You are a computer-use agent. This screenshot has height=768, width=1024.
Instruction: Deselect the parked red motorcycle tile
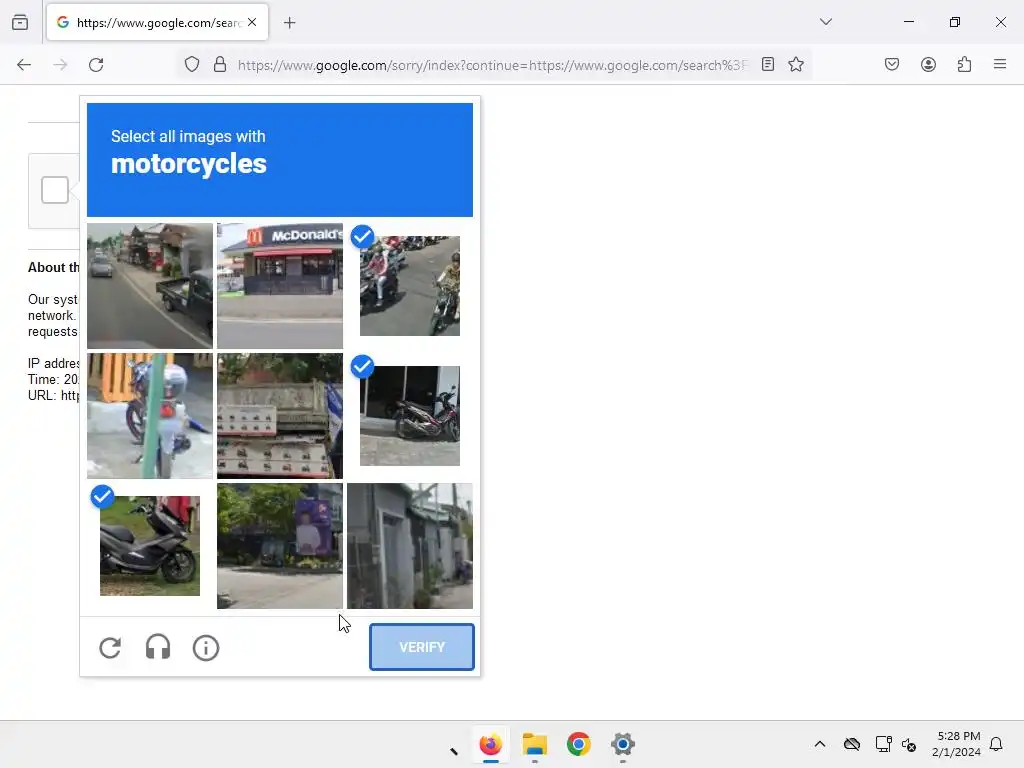(409, 415)
